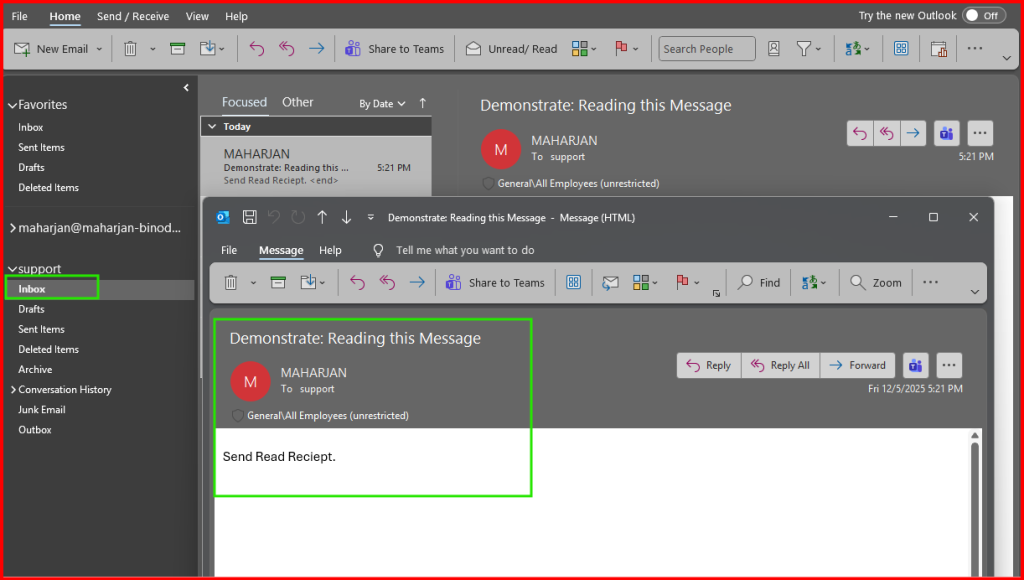
Task: Toggle Unread/Read on the main toolbar
Action: click(x=511, y=49)
